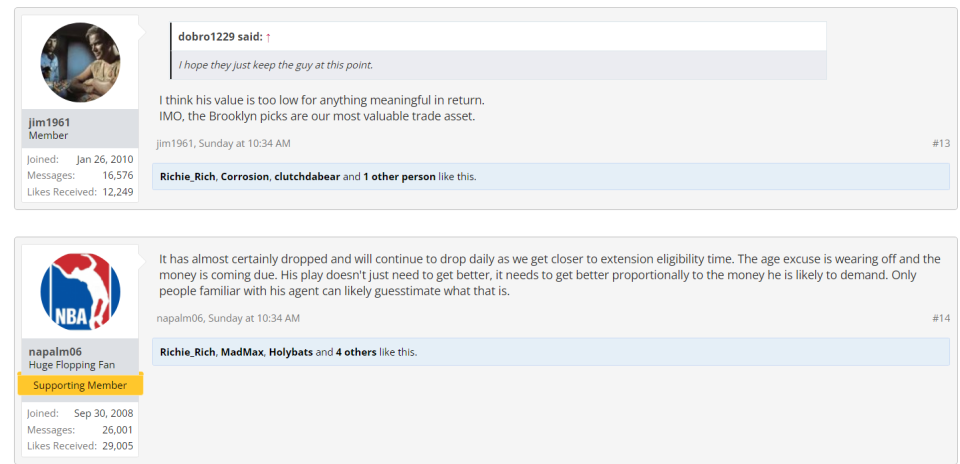This screenshot has width=960, height=464.
Task: Click jim1961's Member title
Action: pos(48,135)
